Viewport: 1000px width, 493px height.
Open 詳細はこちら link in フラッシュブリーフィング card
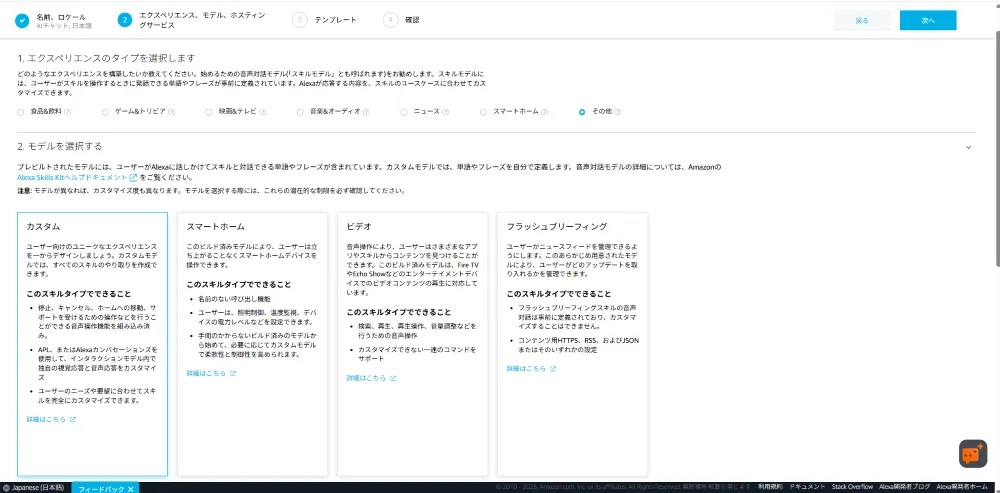(x=527, y=369)
